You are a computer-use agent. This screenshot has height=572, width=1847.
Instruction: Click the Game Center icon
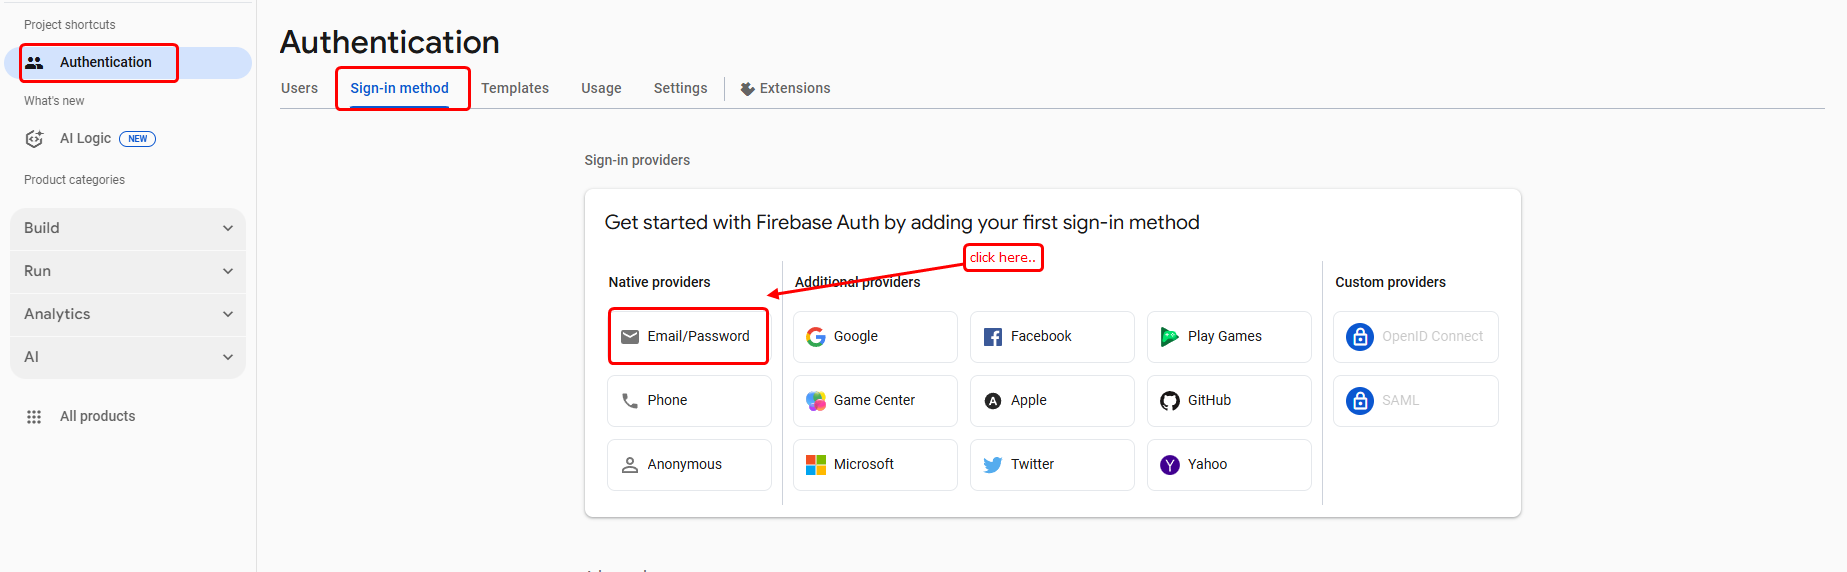click(816, 401)
